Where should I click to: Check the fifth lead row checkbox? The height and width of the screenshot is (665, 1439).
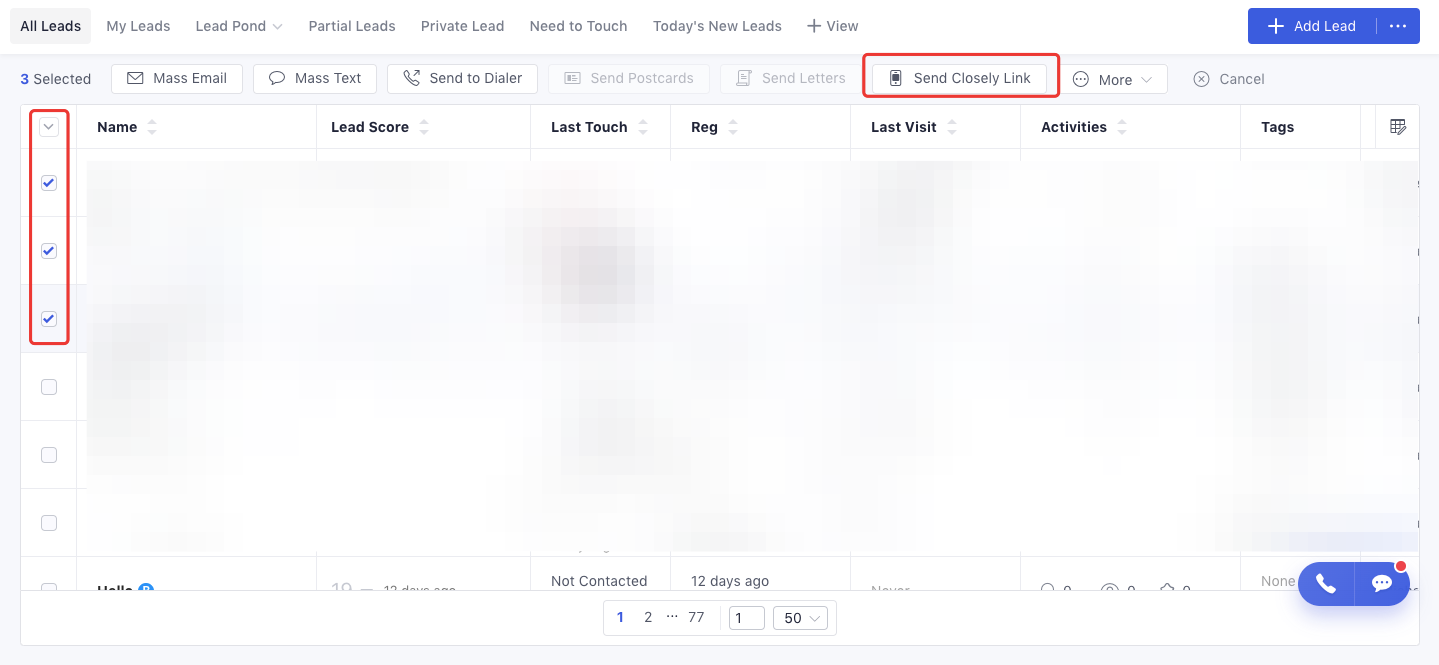tap(48, 455)
